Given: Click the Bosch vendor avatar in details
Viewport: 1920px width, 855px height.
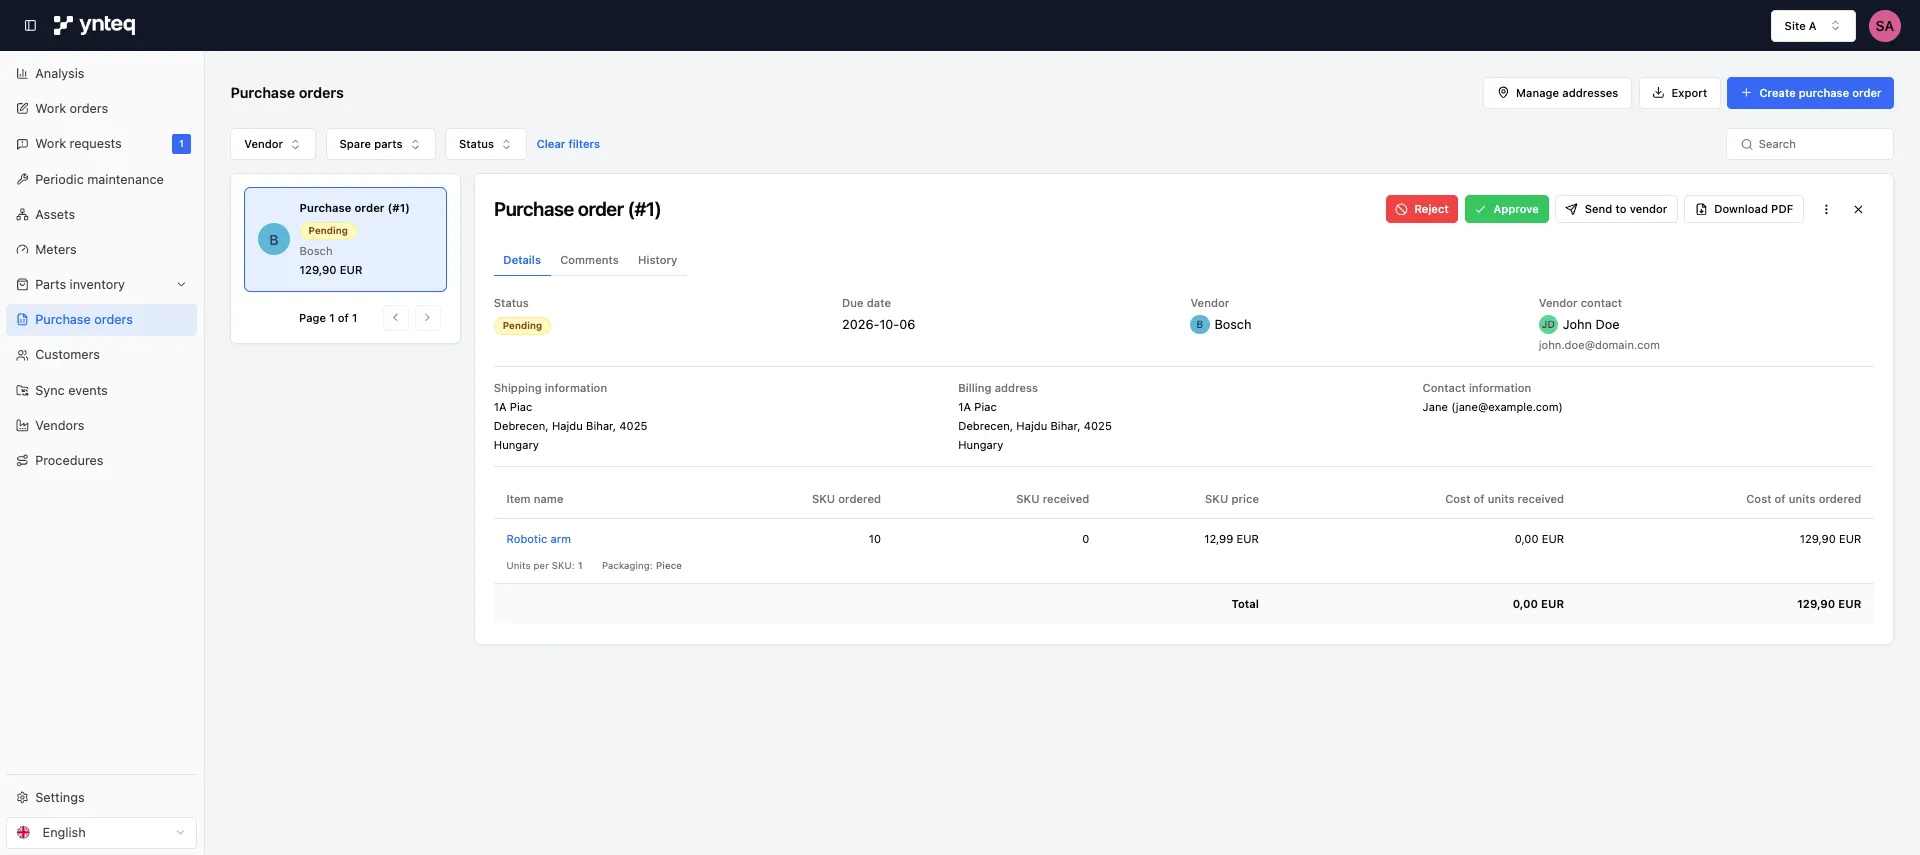Looking at the screenshot, I should pos(1200,325).
